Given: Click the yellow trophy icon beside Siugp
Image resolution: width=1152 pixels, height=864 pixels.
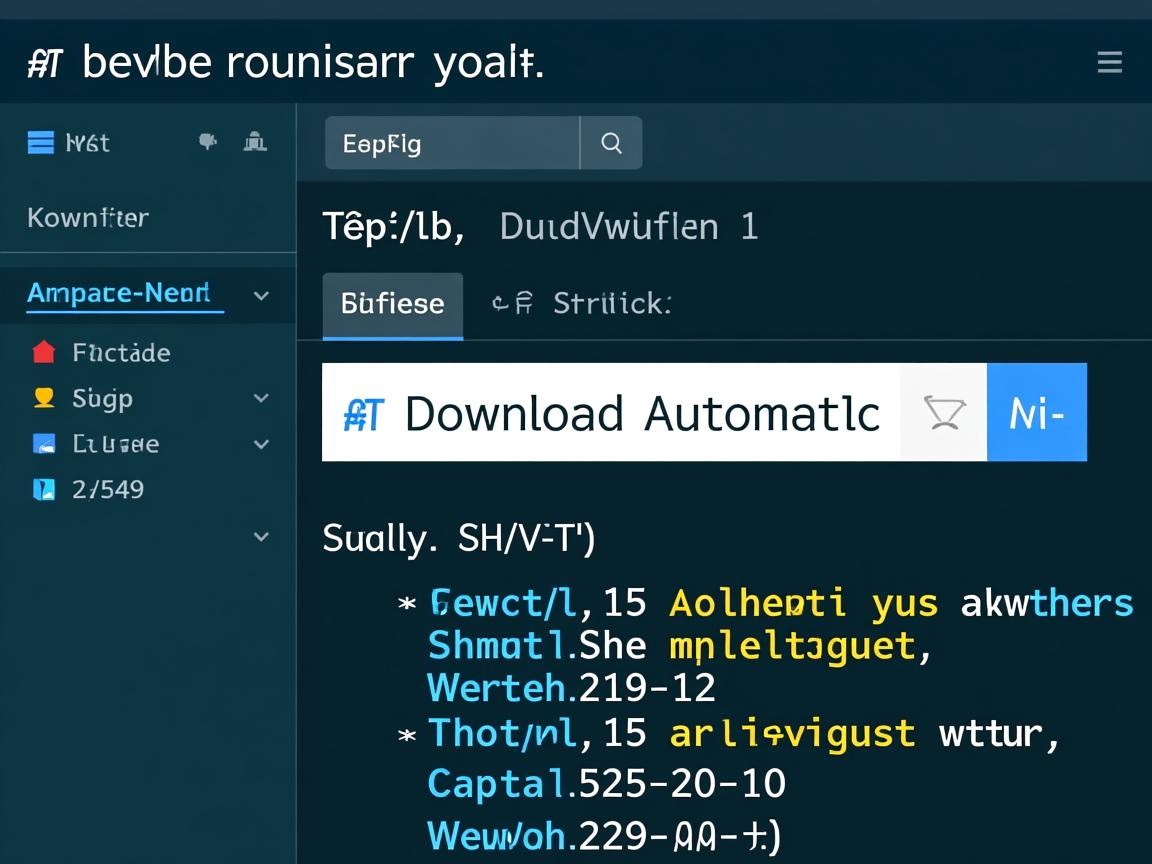Looking at the screenshot, I should tap(43, 398).
